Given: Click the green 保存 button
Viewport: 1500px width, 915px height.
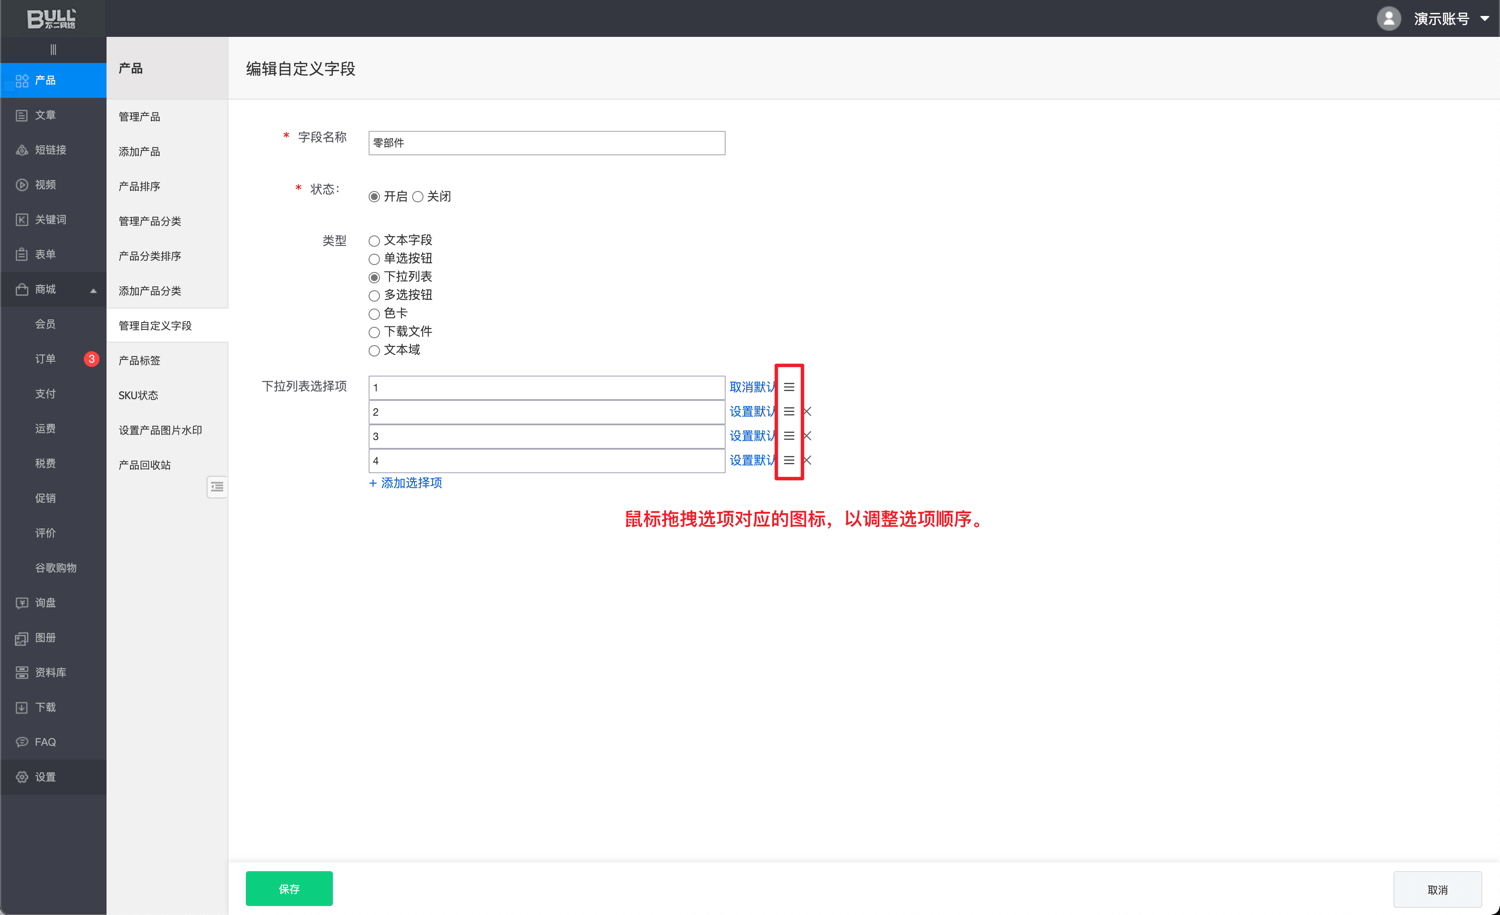Looking at the screenshot, I should (x=289, y=888).
